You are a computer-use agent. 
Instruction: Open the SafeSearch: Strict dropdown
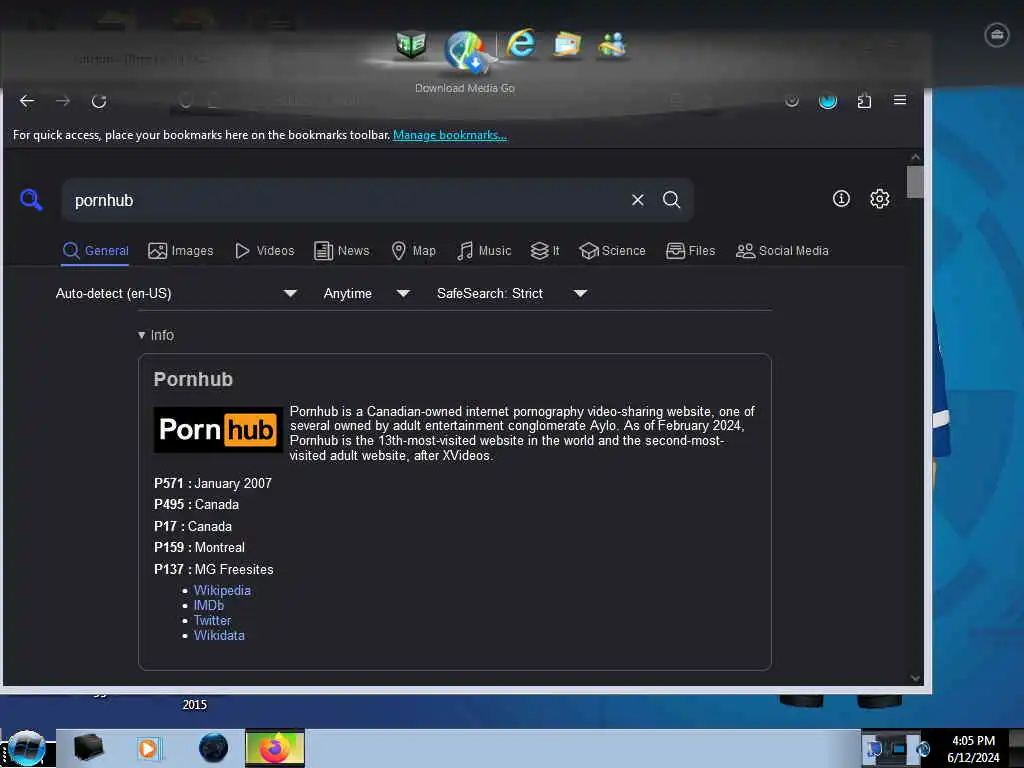coord(511,294)
